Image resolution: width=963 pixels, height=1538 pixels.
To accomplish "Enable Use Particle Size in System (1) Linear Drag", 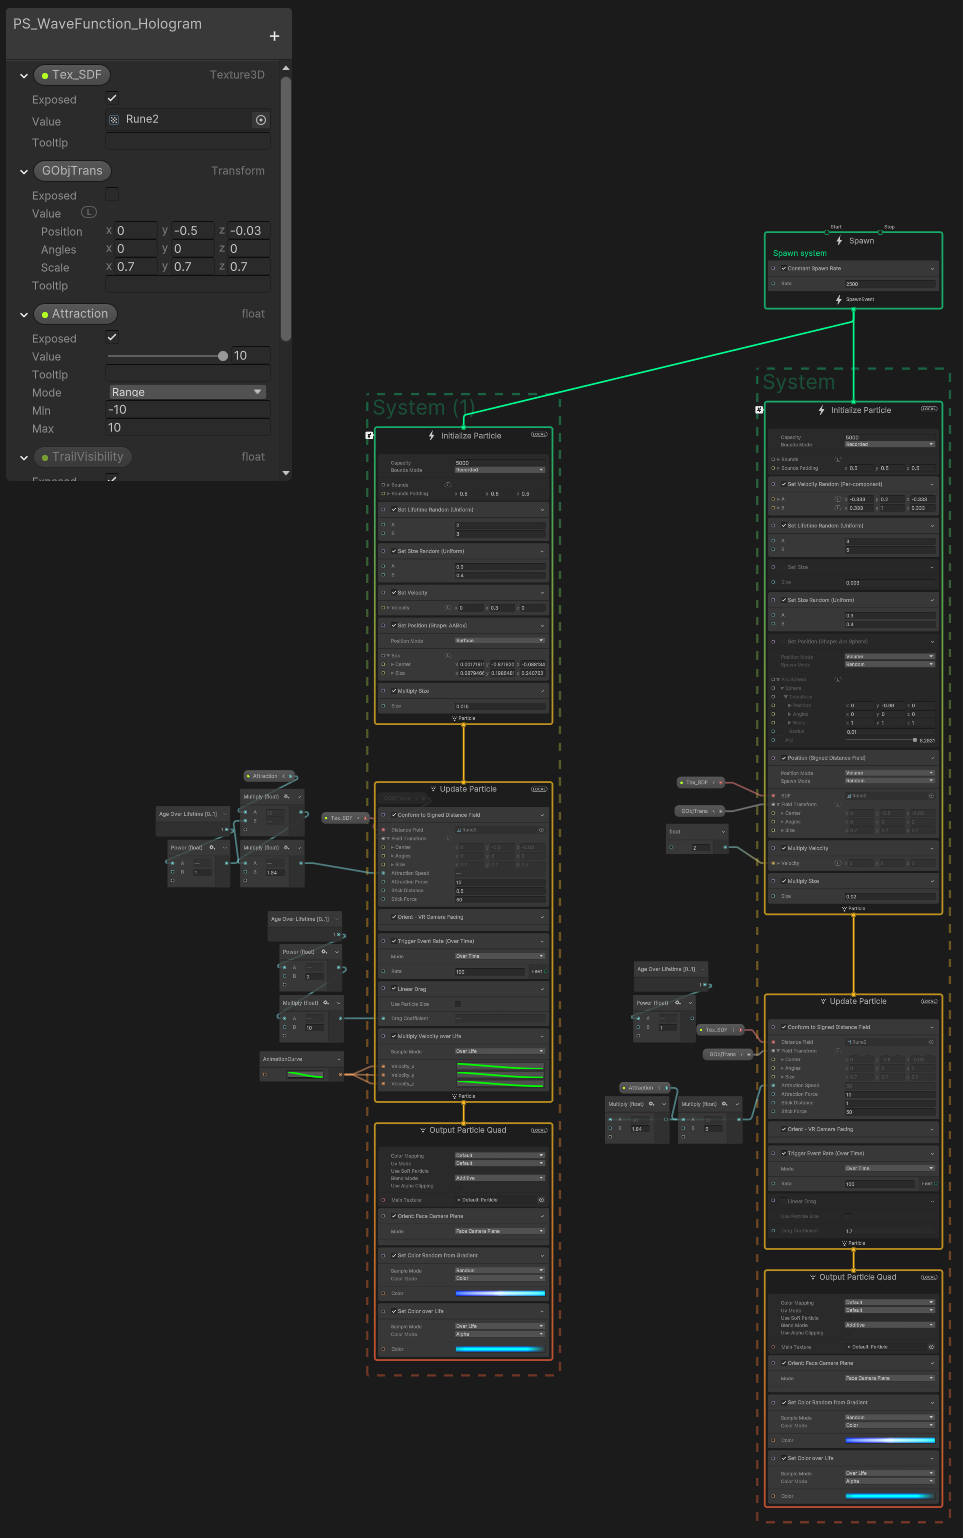I will click(458, 1004).
